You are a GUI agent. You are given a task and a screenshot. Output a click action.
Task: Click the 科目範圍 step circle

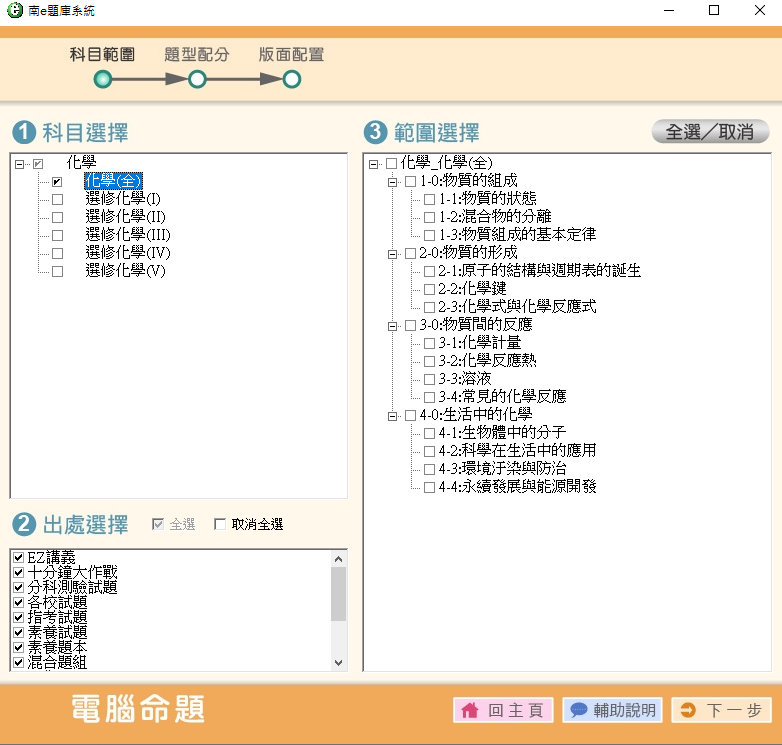pos(103,79)
